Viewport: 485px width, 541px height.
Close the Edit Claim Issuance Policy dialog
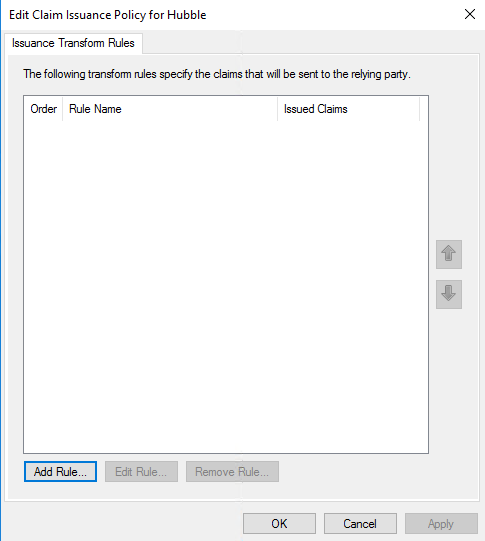[470, 14]
